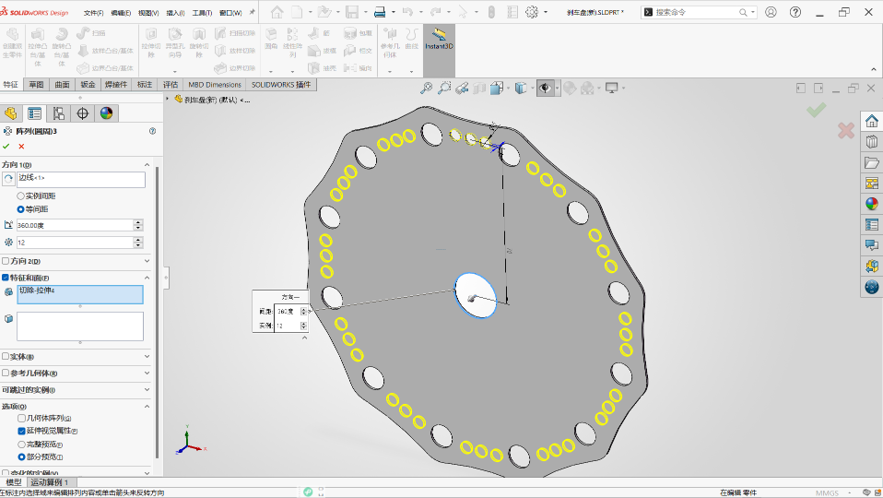
Task: Click the Print icon in the top toolbar
Action: pos(380,12)
